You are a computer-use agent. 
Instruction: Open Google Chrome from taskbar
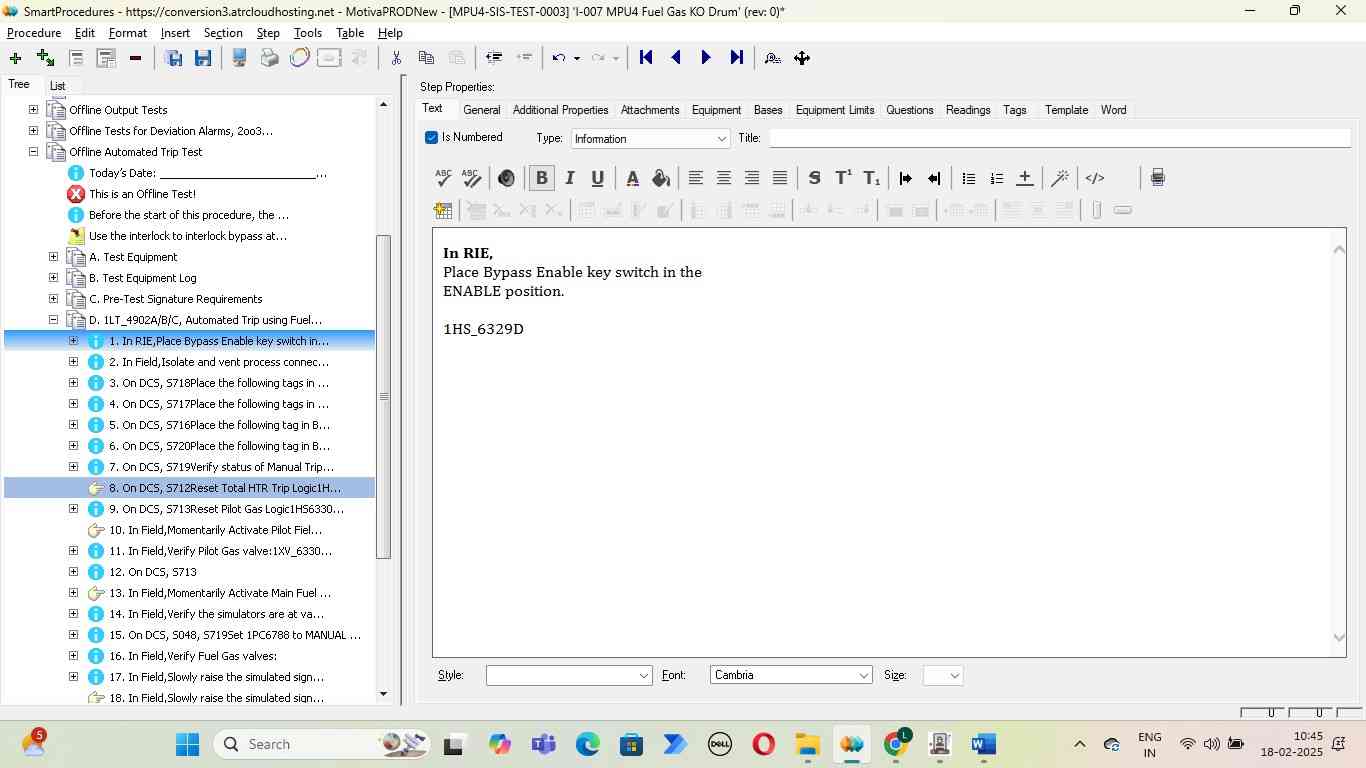point(897,744)
